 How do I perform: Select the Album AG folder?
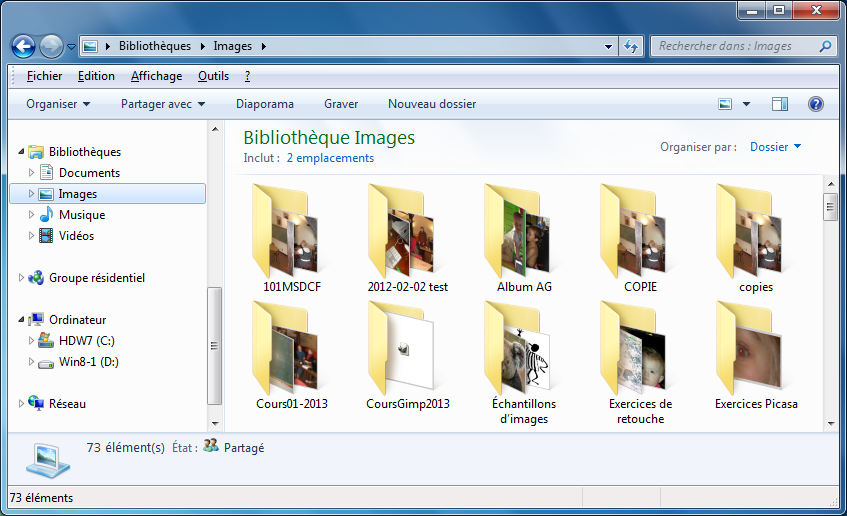[x=524, y=238]
